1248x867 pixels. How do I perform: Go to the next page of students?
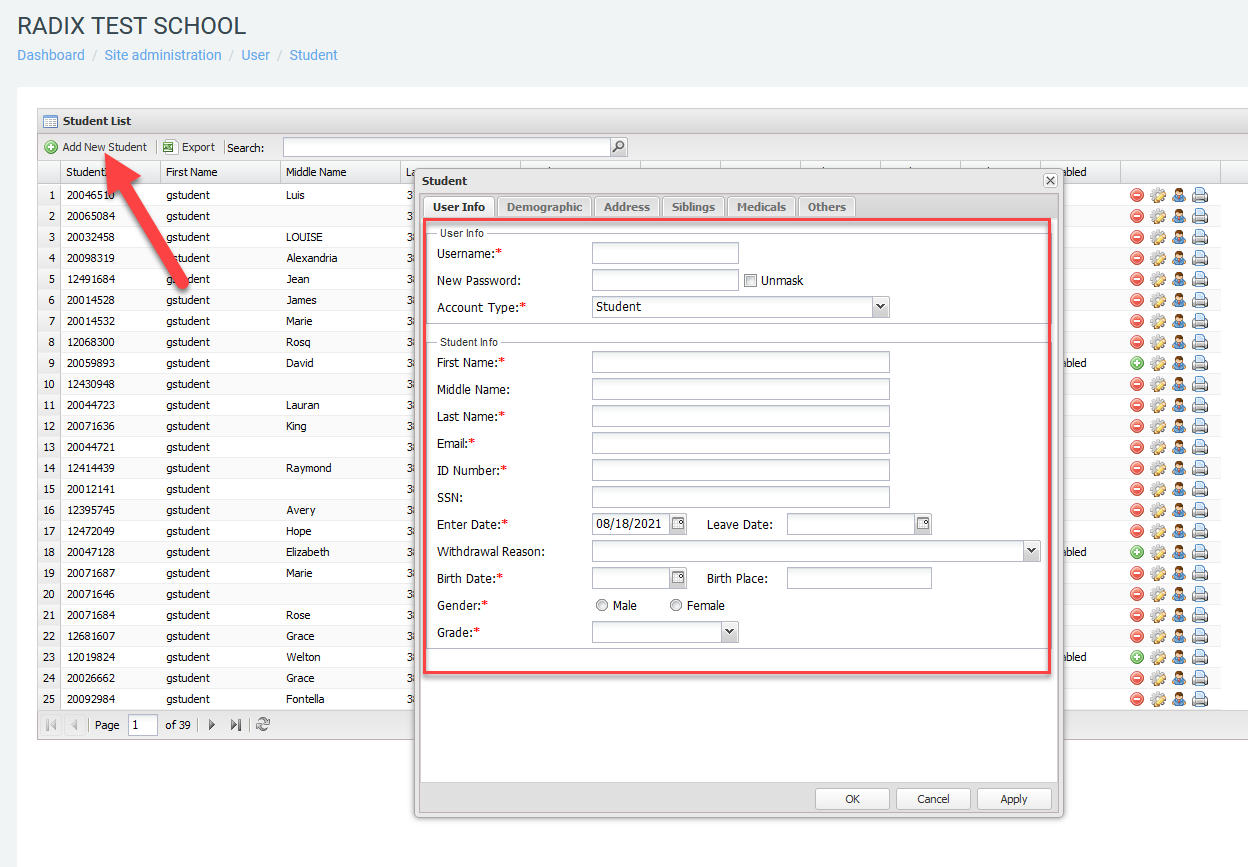[212, 725]
